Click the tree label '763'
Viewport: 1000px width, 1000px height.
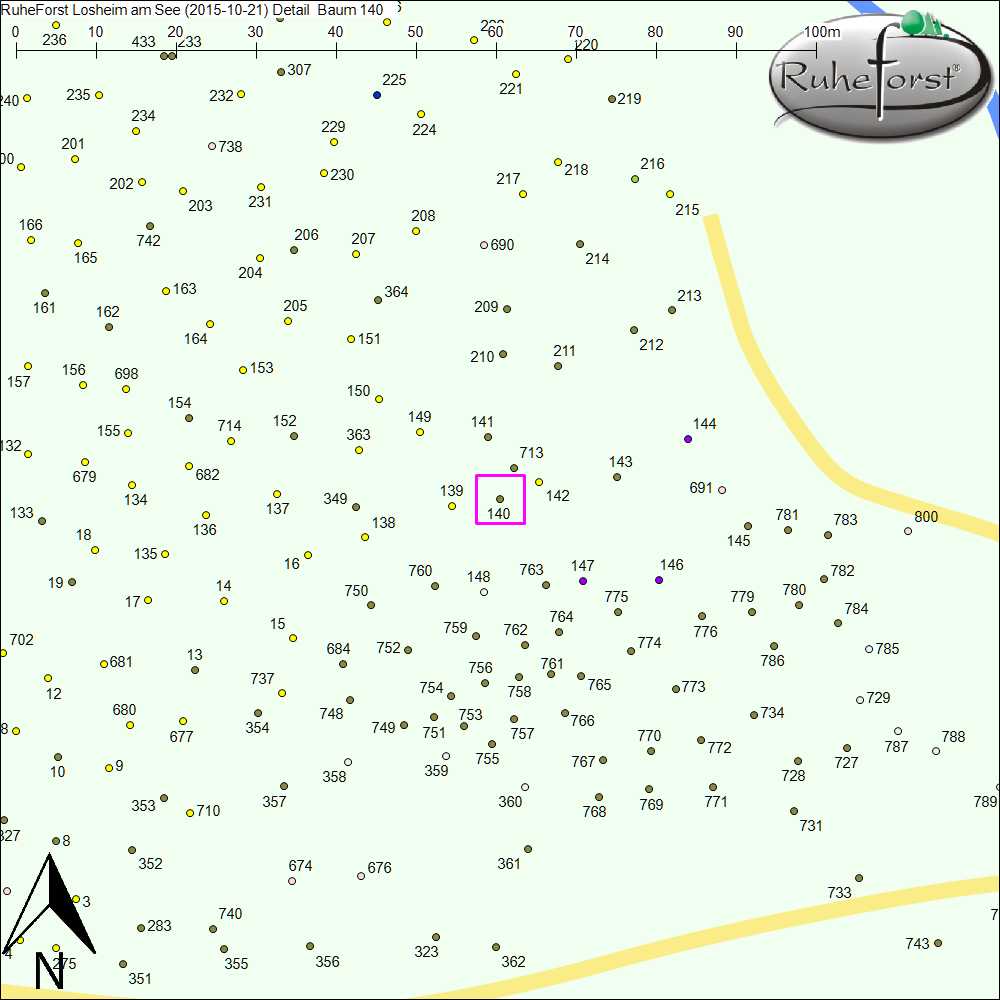[531, 569]
